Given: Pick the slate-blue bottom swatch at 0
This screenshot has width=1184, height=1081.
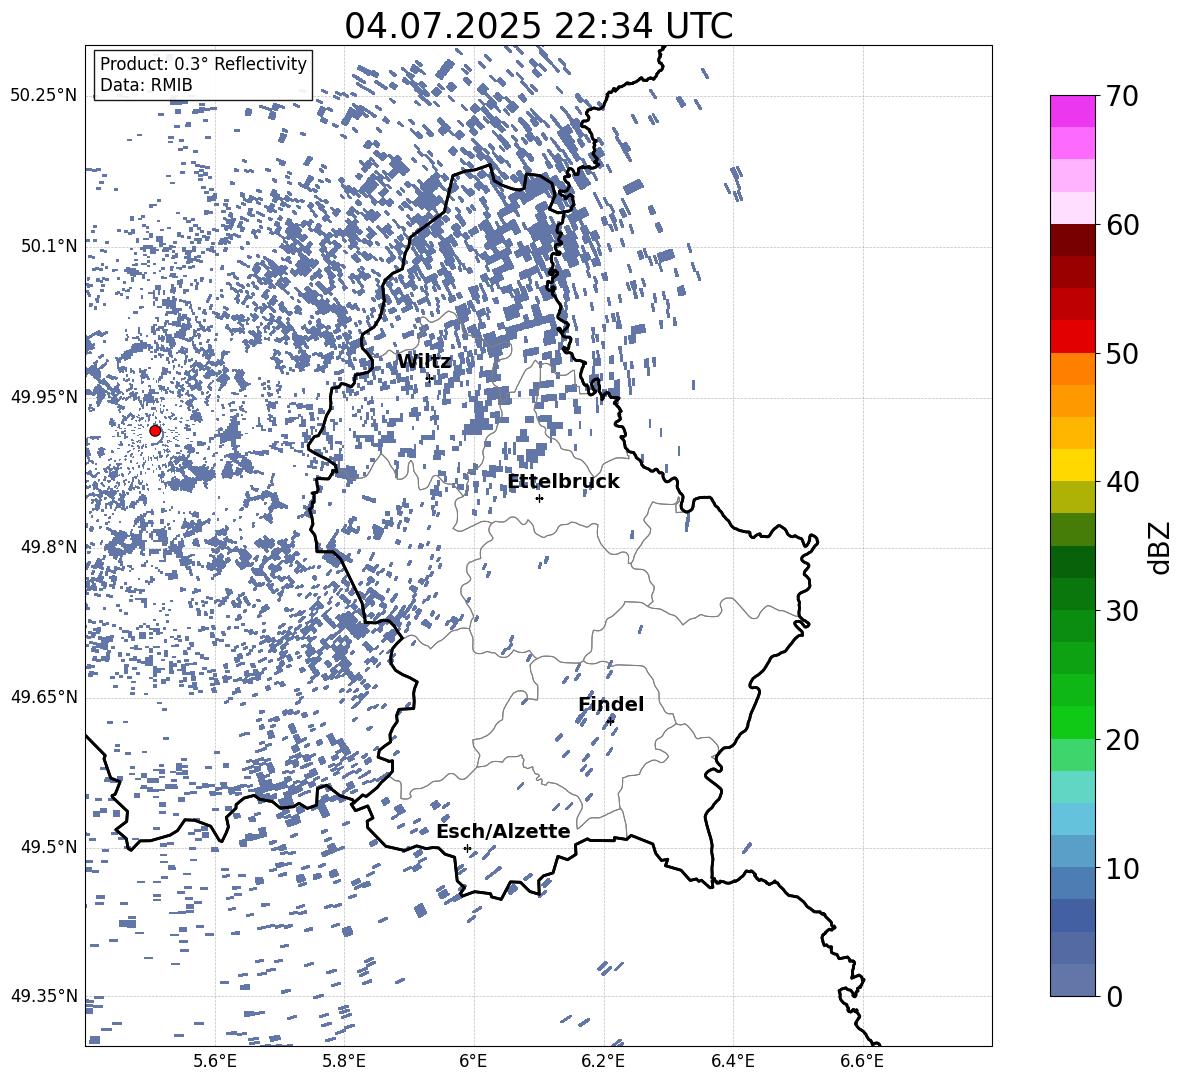Looking at the screenshot, I should [1073, 980].
